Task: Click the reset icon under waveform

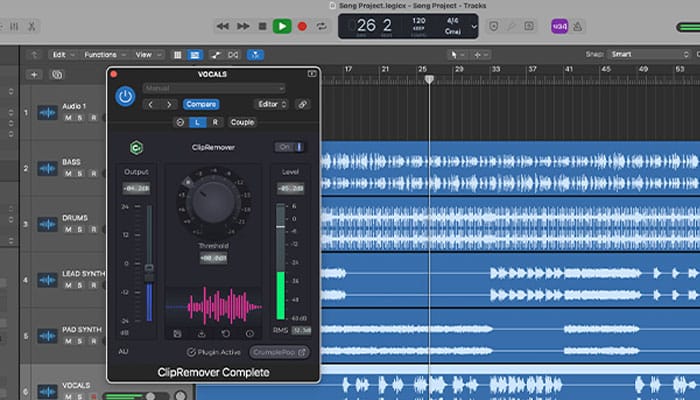Action: (225, 333)
